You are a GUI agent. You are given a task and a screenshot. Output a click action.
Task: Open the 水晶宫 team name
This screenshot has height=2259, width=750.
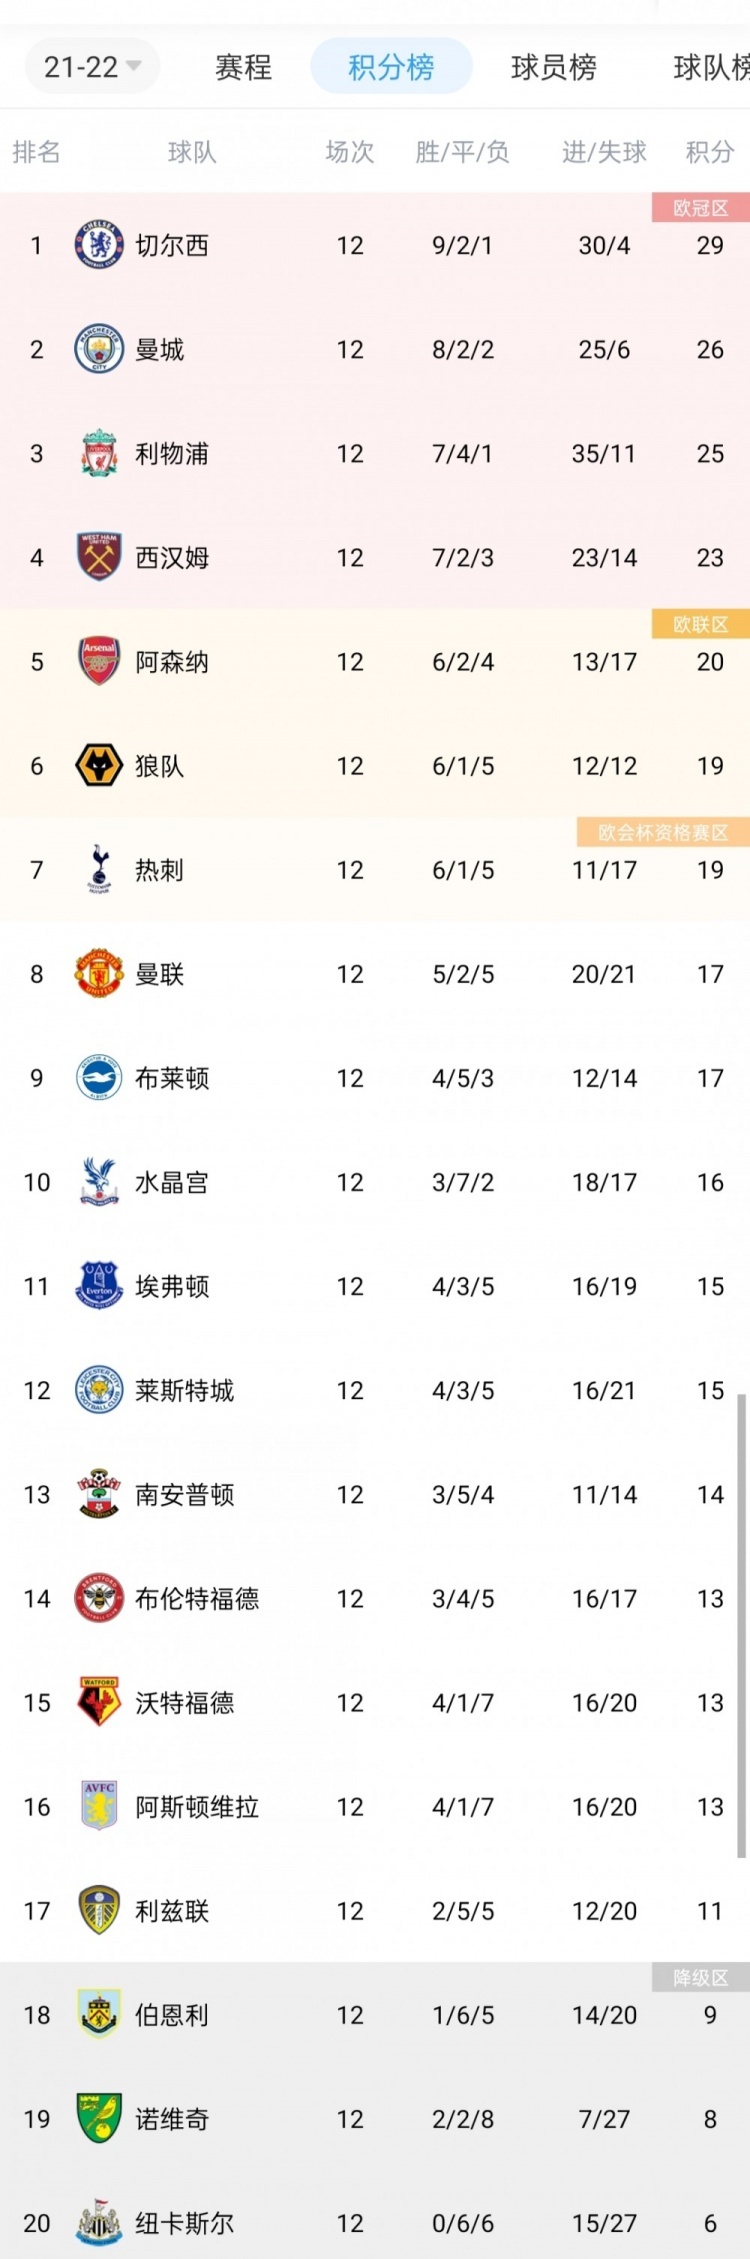(x=172, y=1182)
